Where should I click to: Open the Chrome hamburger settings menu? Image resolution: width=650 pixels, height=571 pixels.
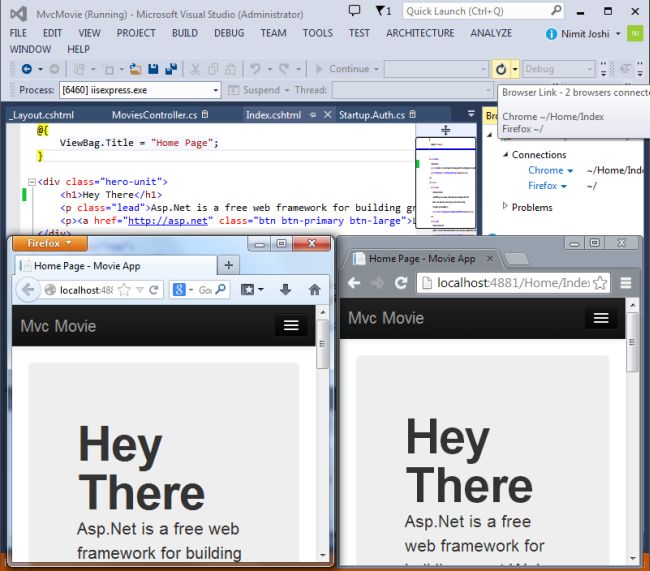coord(626,283)
